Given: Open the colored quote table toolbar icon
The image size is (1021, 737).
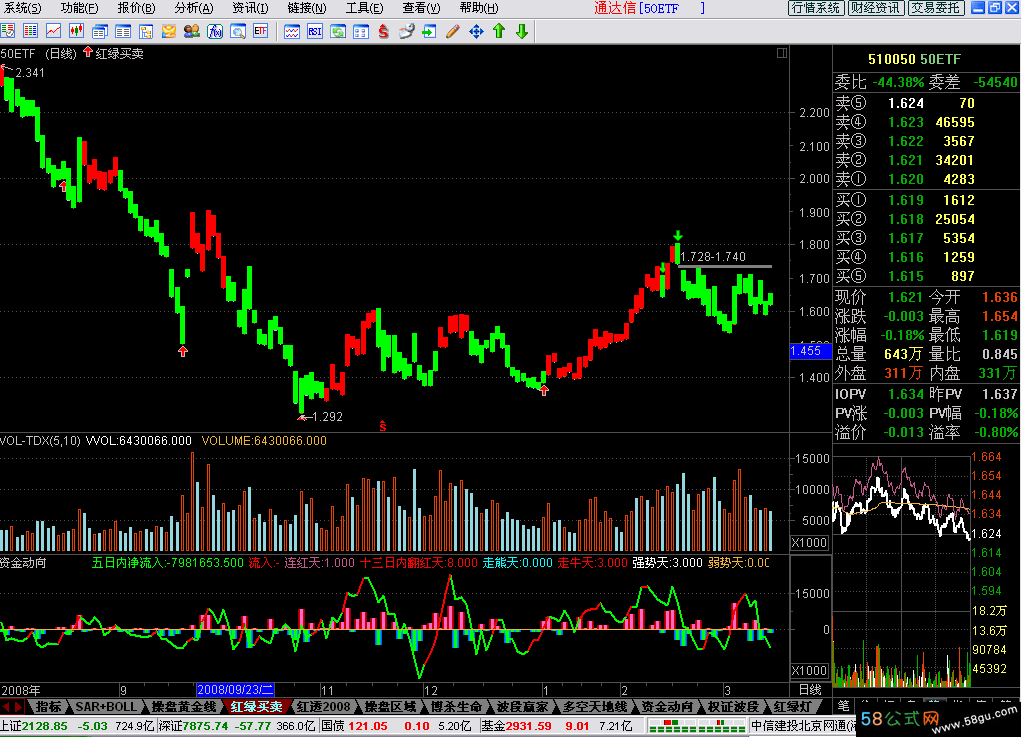Looking at the screenshot, I should click(31, 31).
